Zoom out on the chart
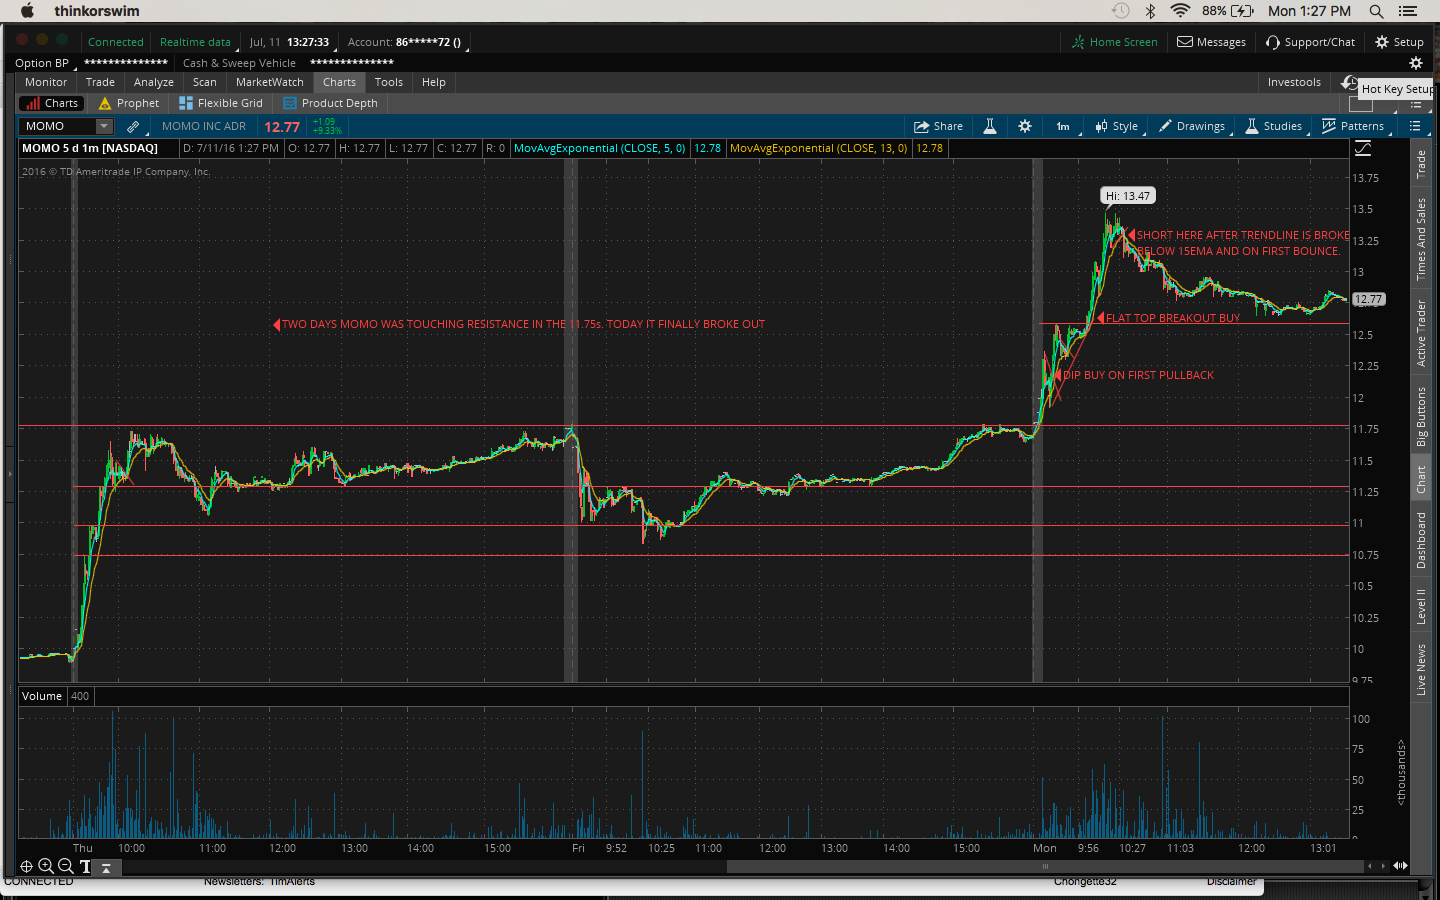 coord(65,867)
